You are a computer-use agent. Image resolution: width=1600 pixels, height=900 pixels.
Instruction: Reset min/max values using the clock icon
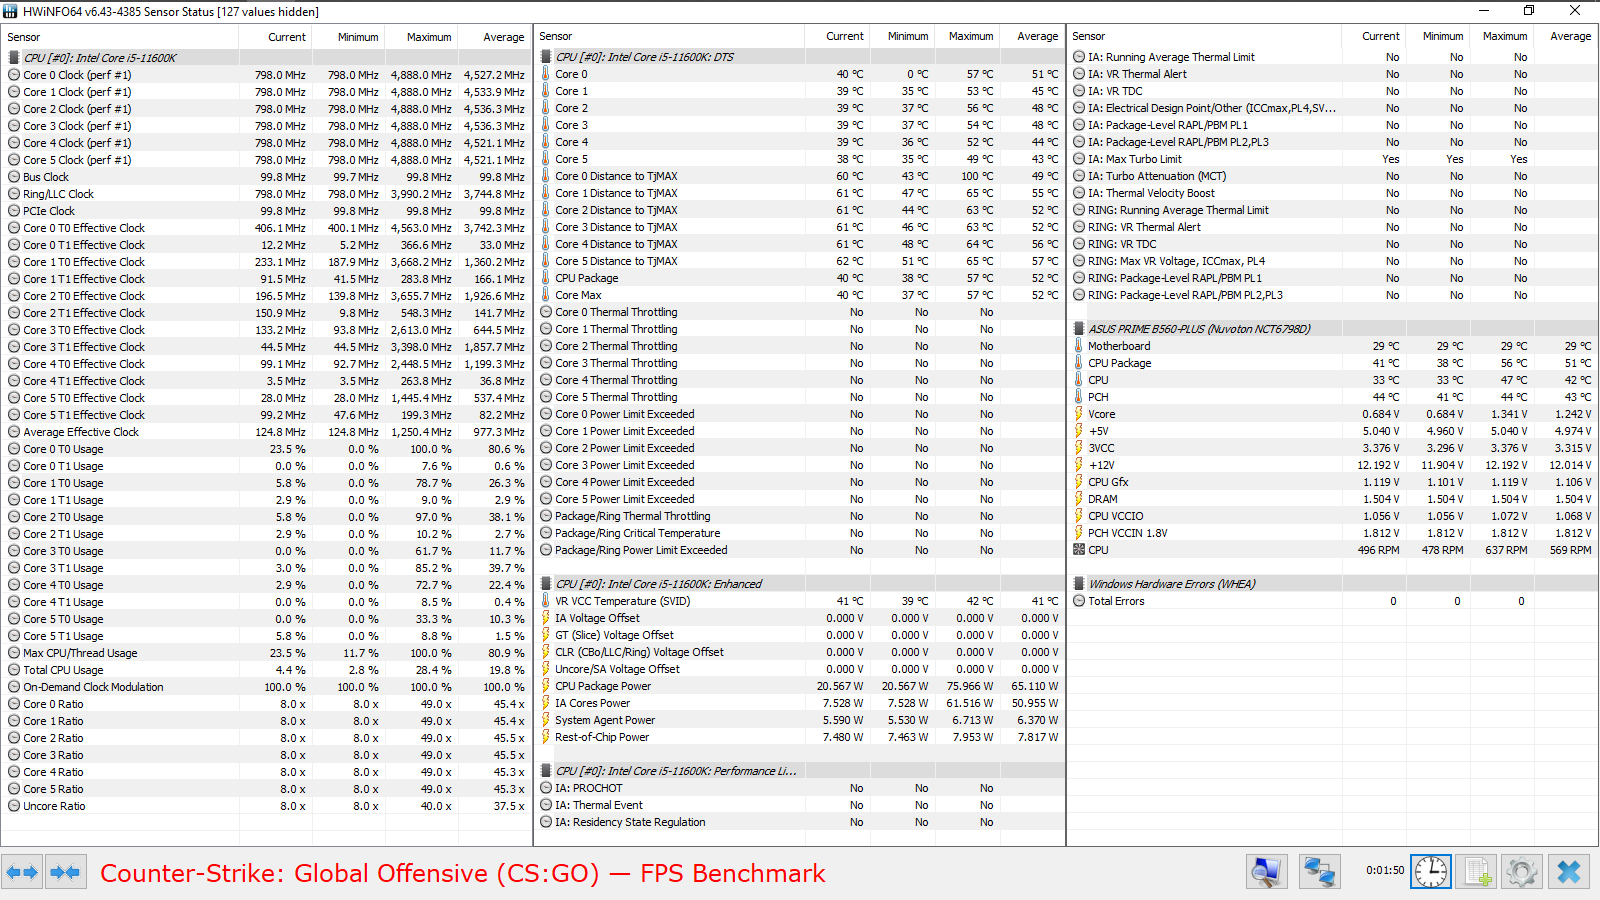pyautogui.click(x=1430, y=872)
